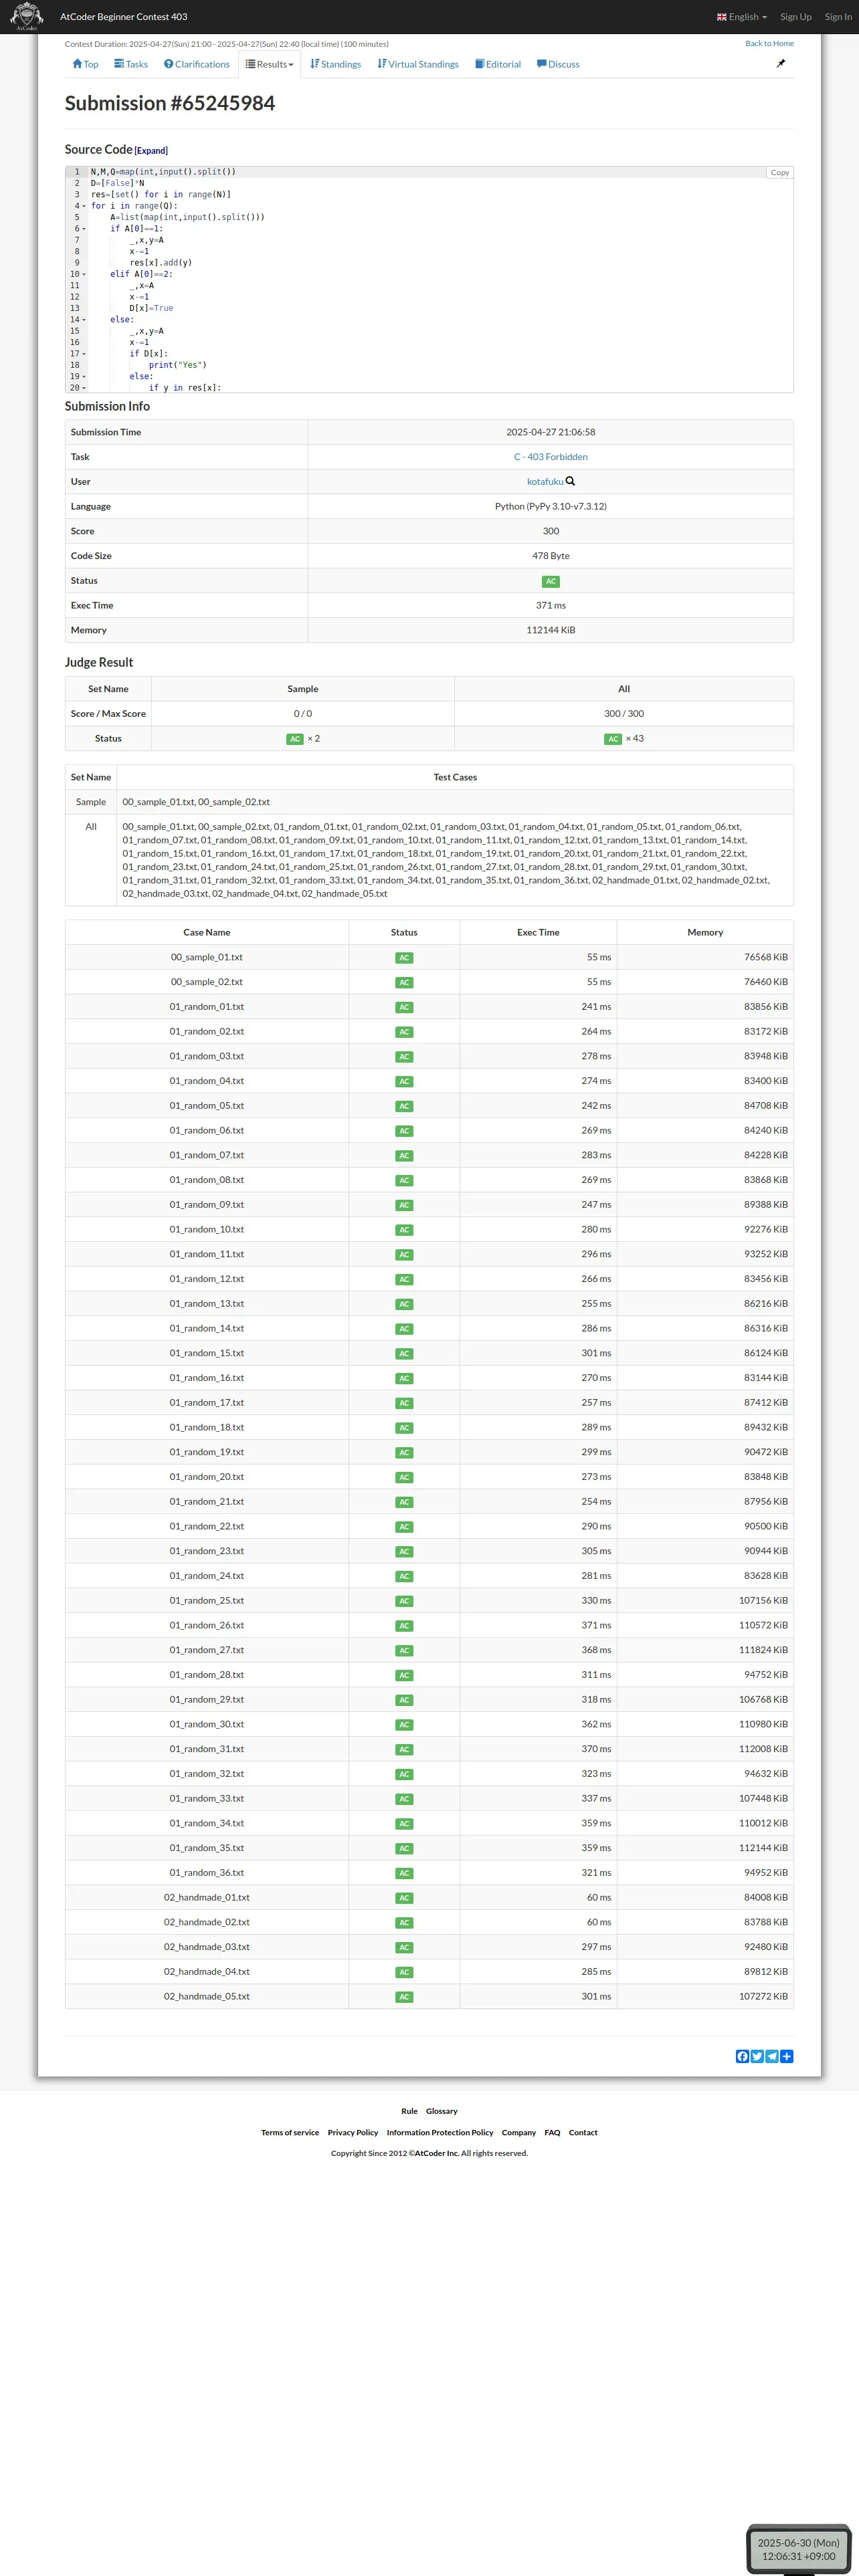Expand the source code view
859x2576 pixels.
[x=151, y=151]
